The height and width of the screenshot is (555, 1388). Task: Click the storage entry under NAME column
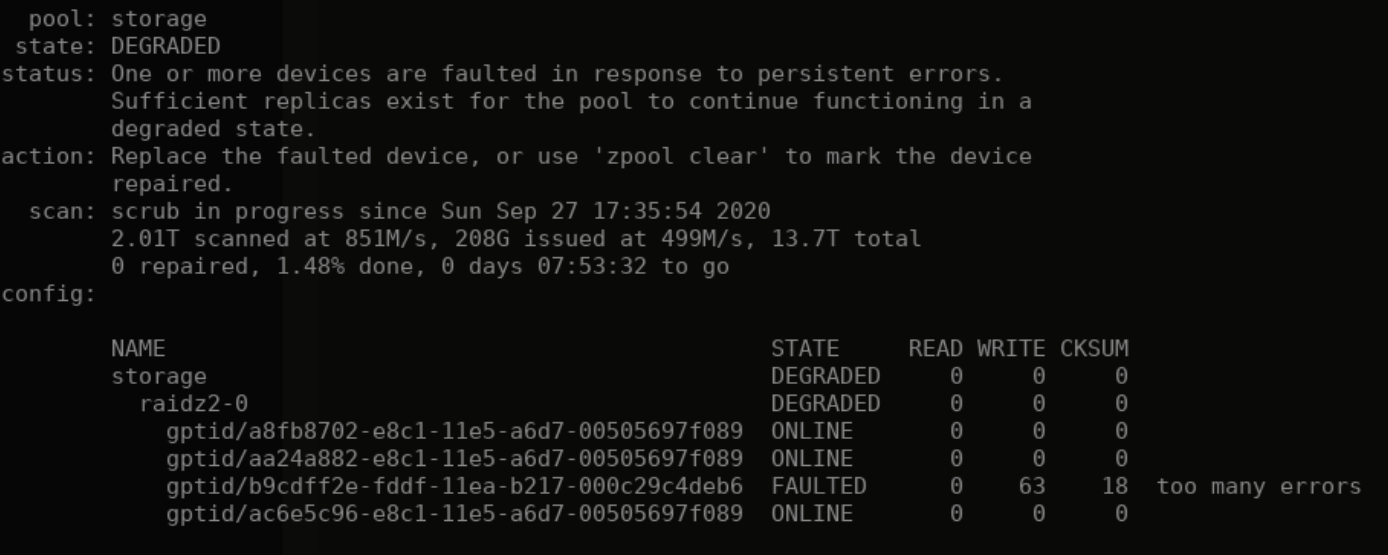coord(158,376)
